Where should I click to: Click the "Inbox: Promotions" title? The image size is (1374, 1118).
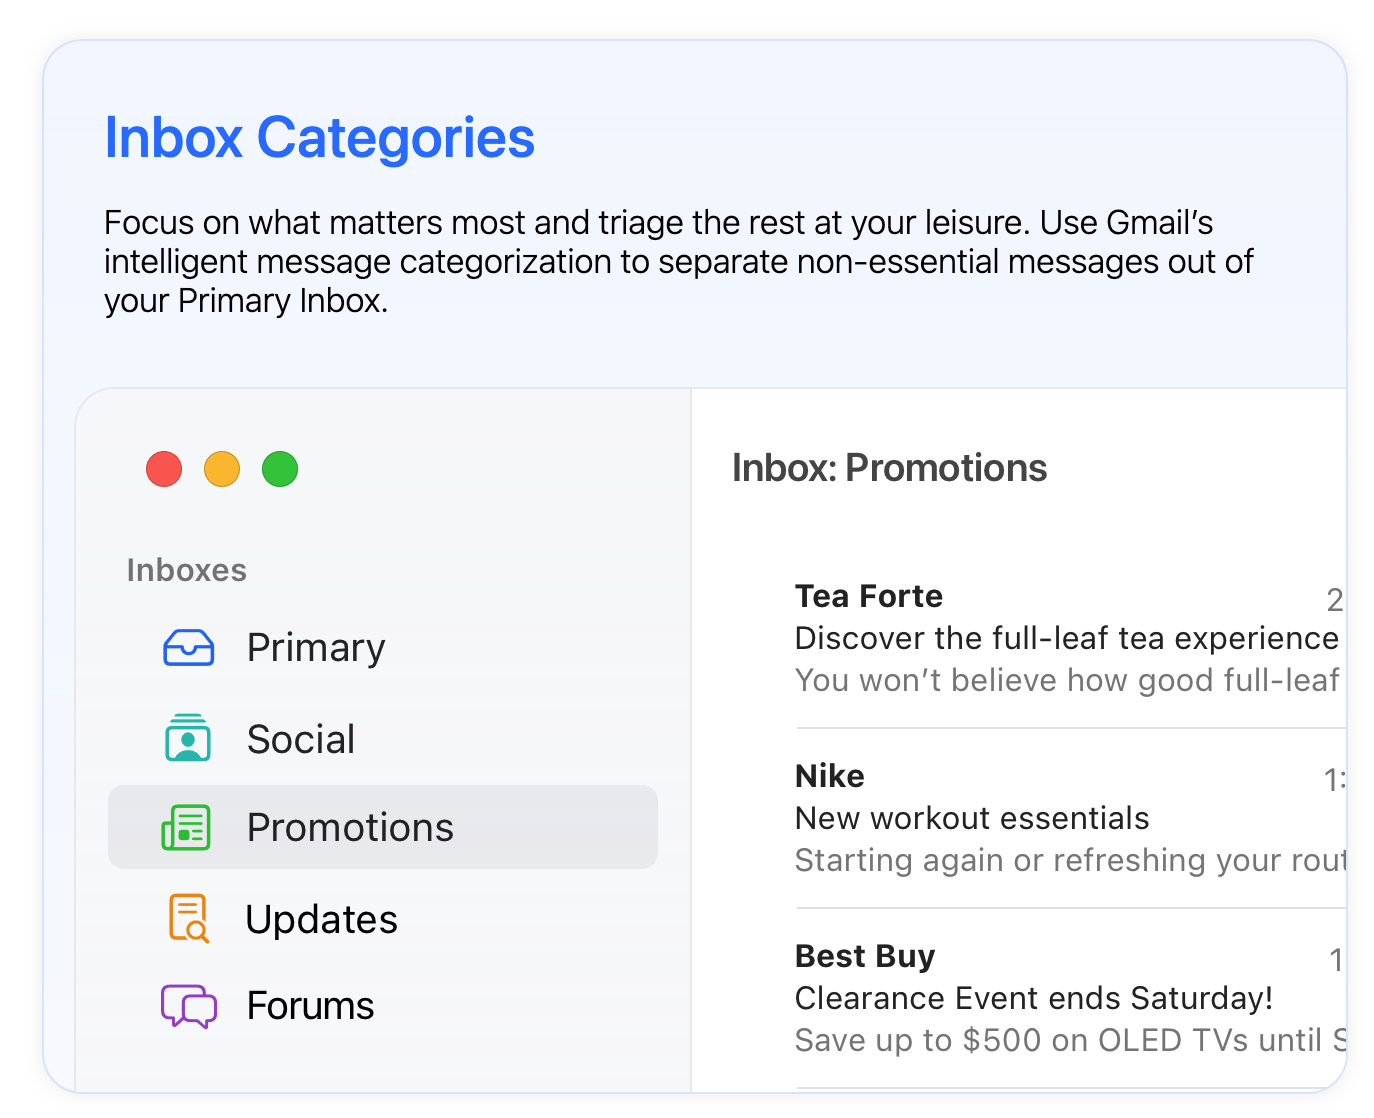tap(889, 468)
